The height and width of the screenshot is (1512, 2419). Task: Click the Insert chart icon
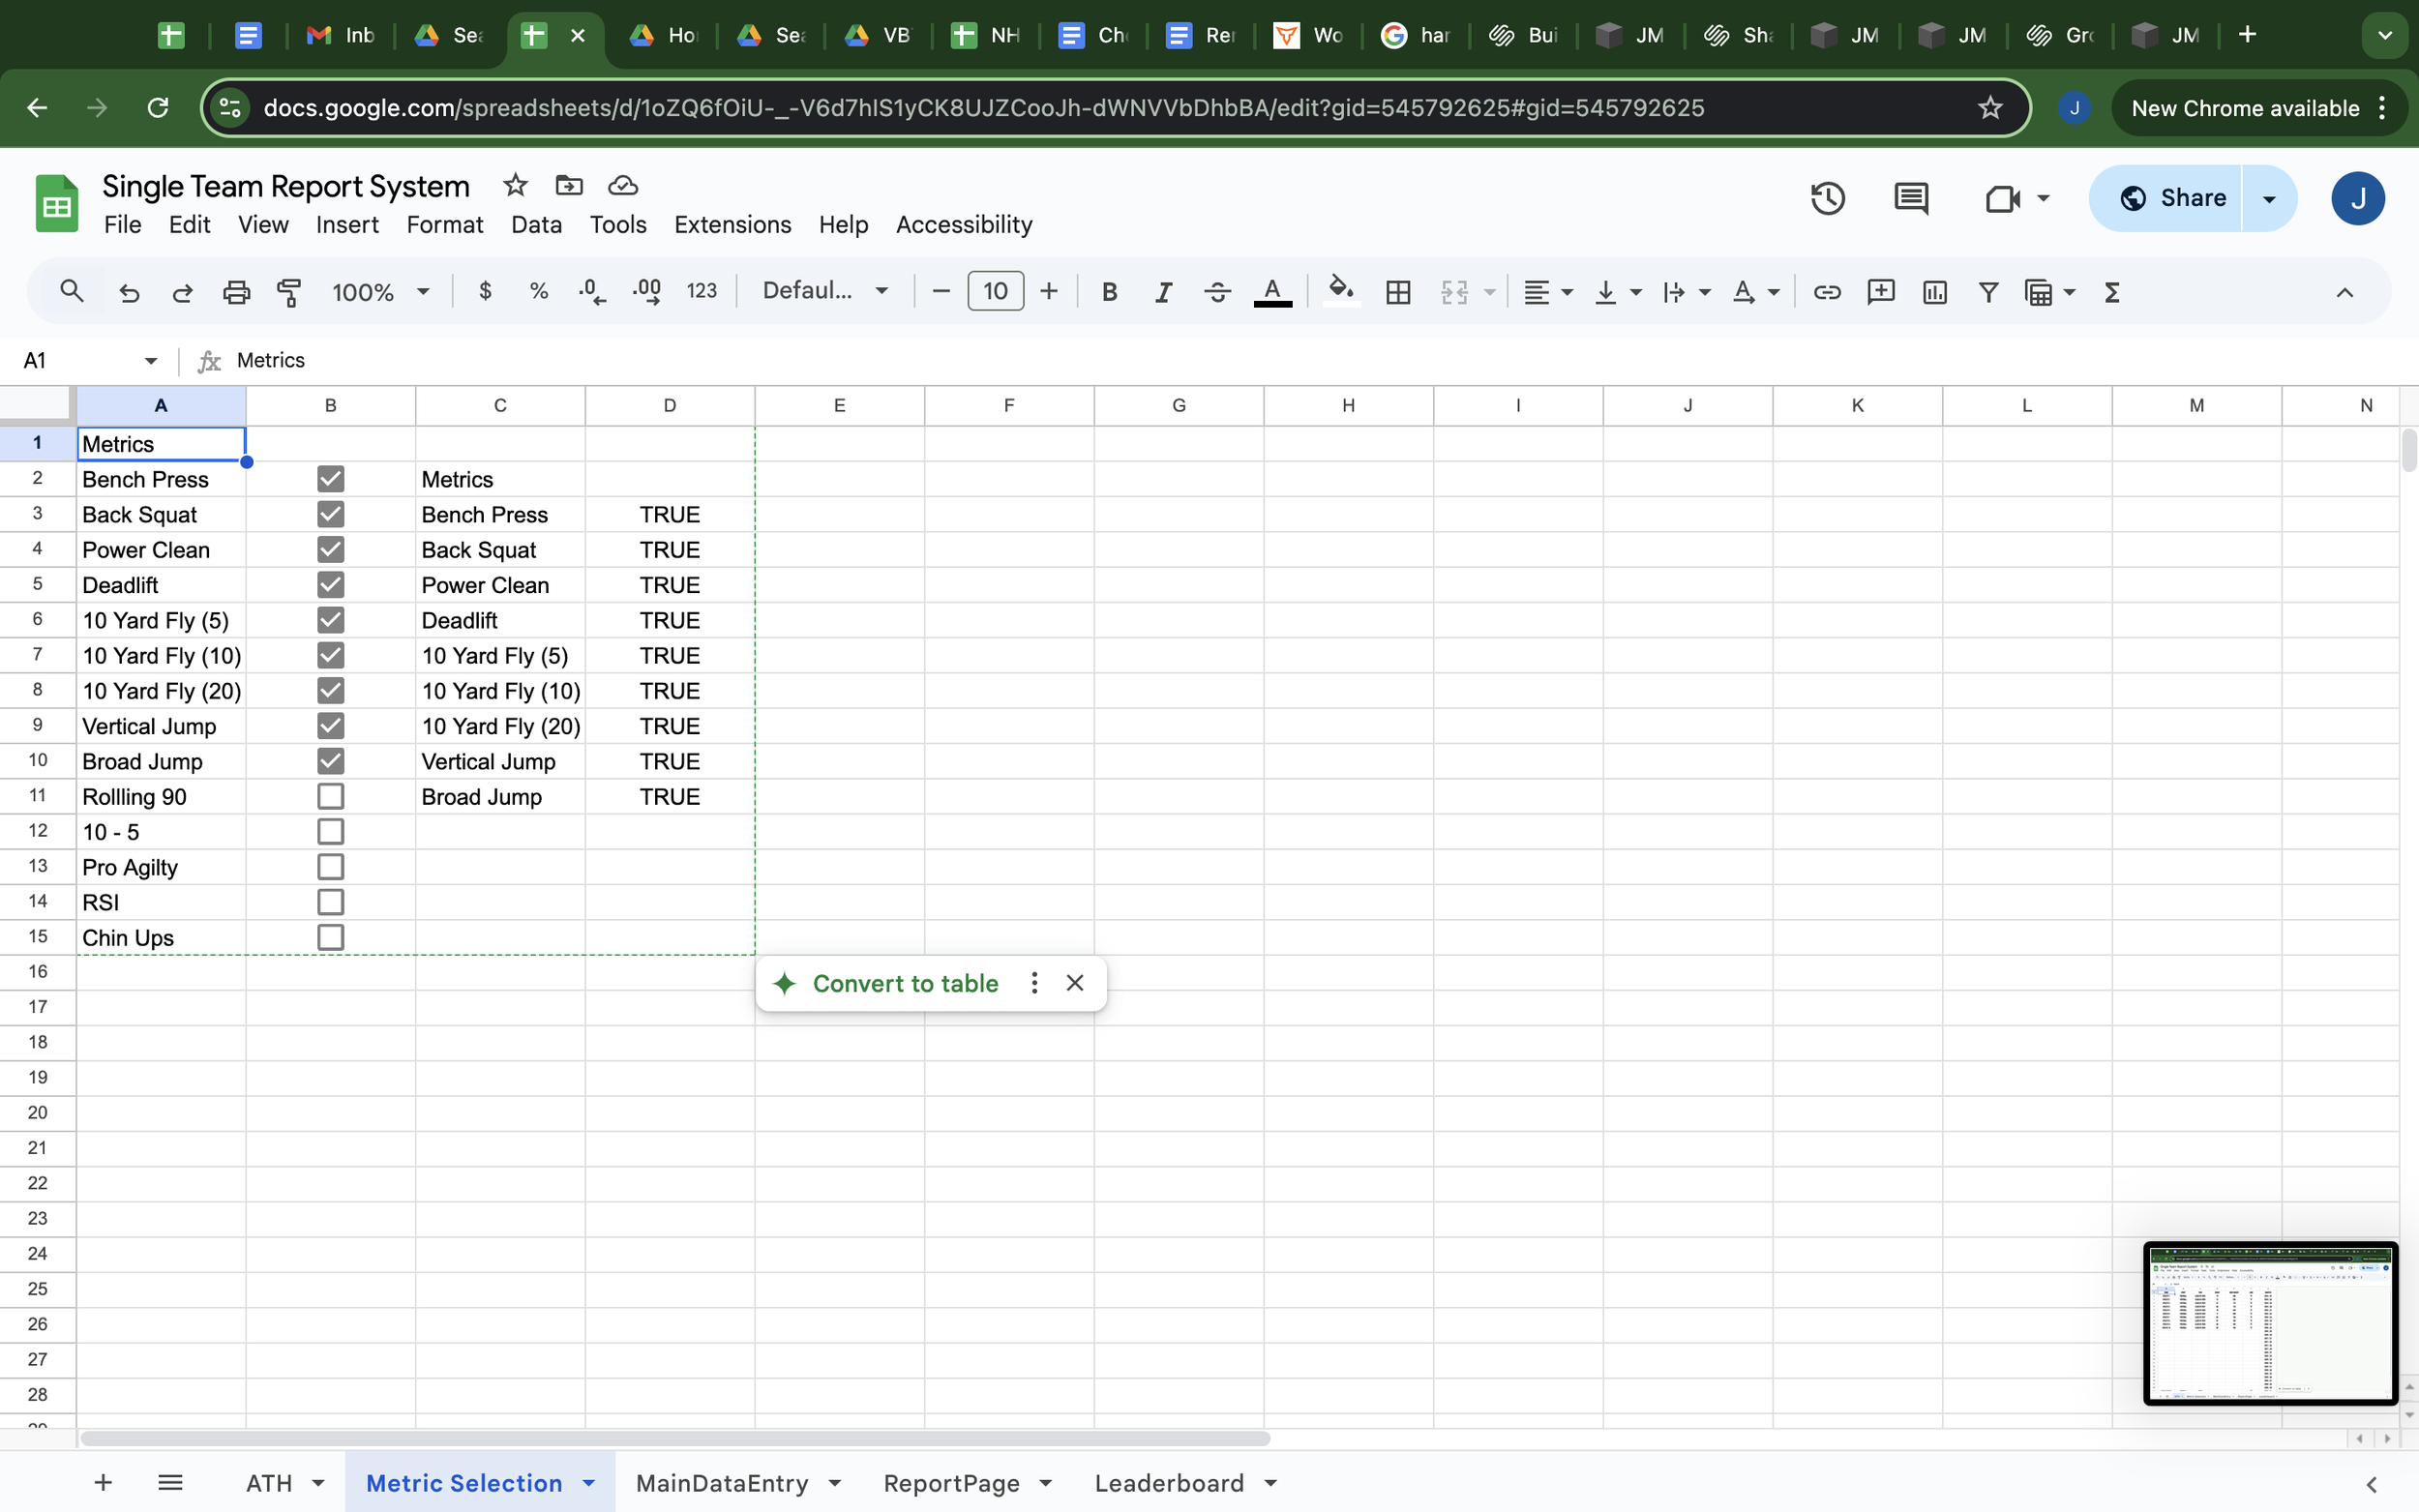1935,292
